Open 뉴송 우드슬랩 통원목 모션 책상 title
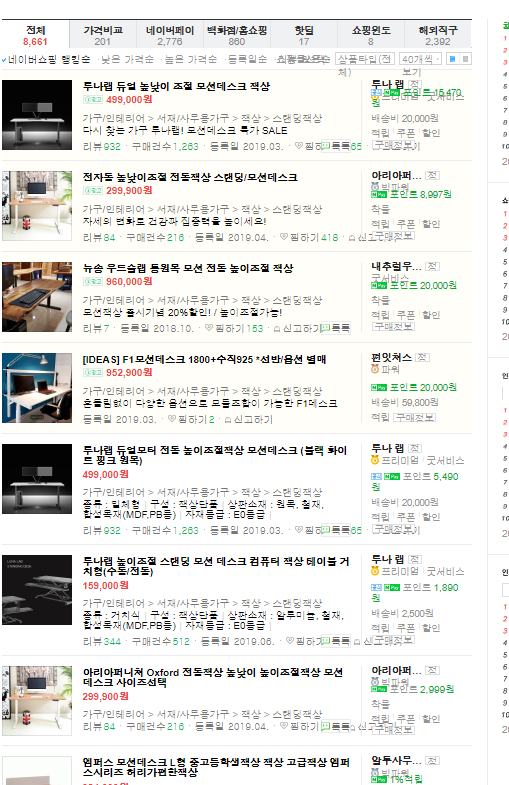This screenshot has width=509, height=785. coord(188,268)
